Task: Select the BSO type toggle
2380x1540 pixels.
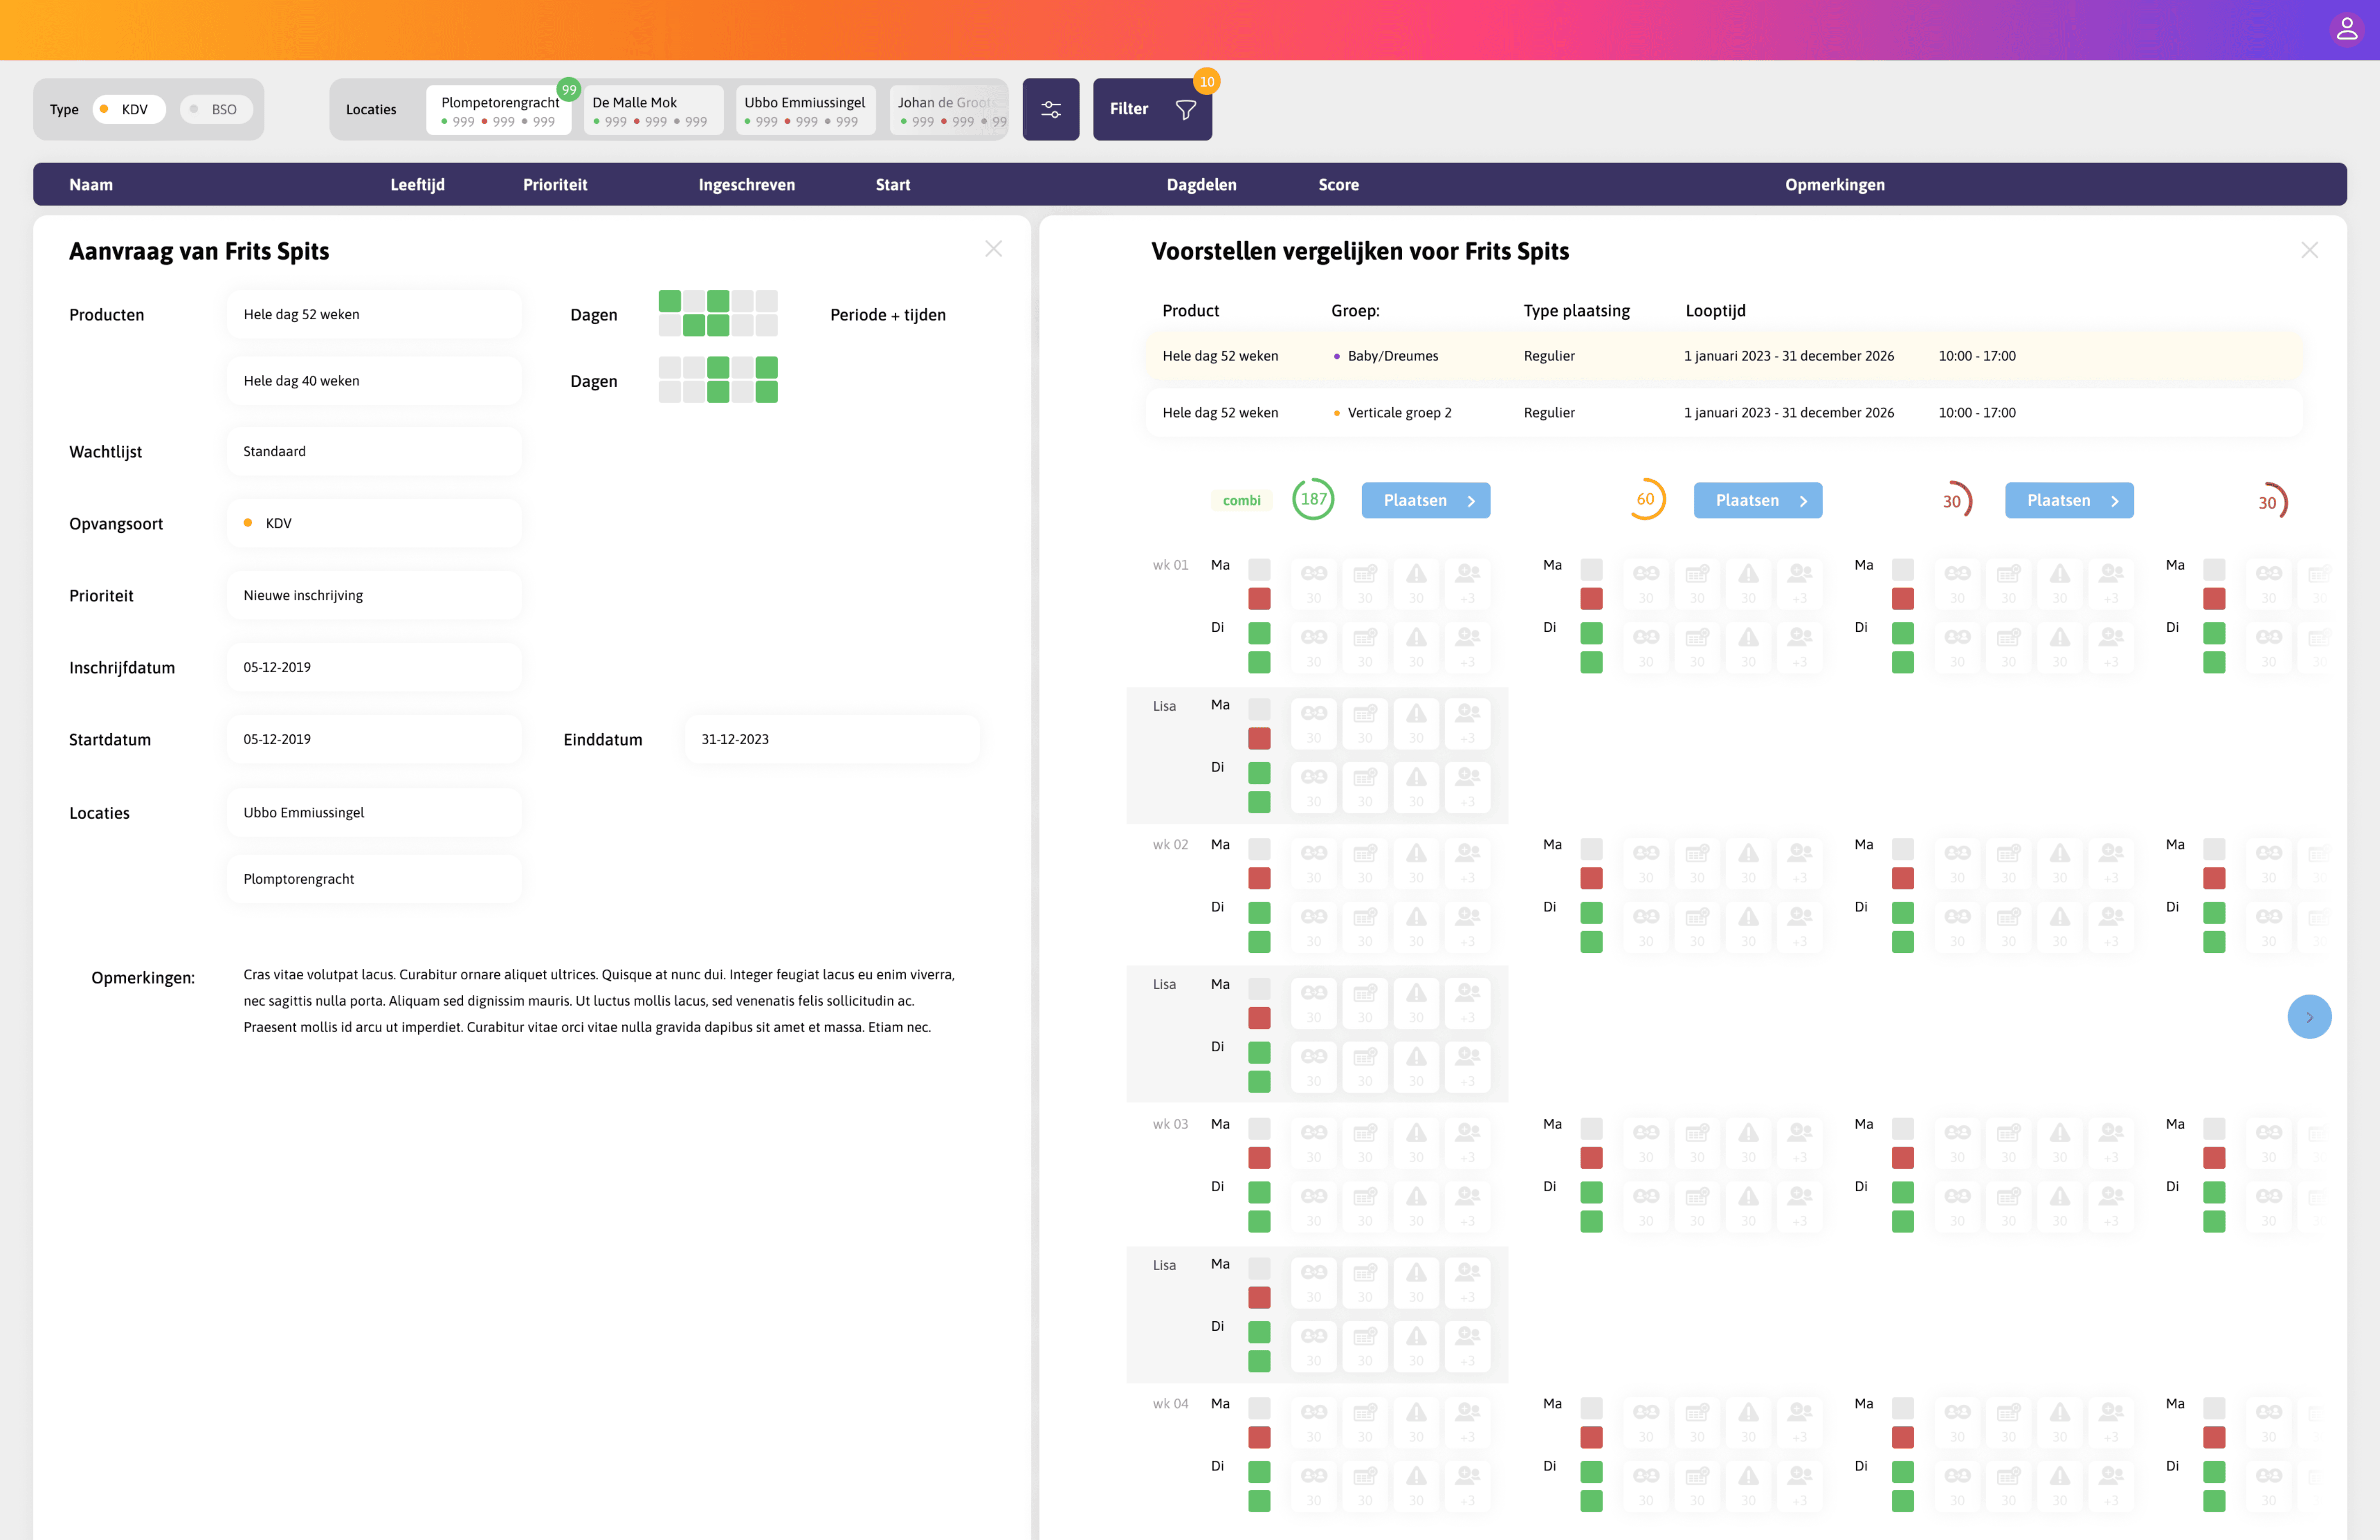Action: coord(216,109)
